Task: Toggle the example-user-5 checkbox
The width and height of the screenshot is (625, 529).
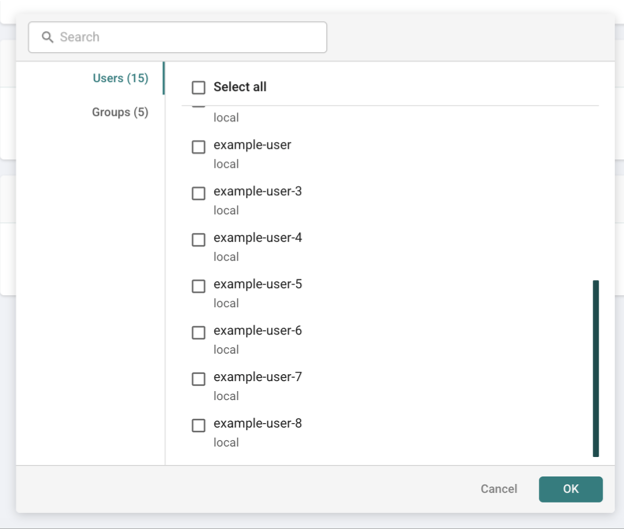Action: pyautogui.click(x=199, y=286)
